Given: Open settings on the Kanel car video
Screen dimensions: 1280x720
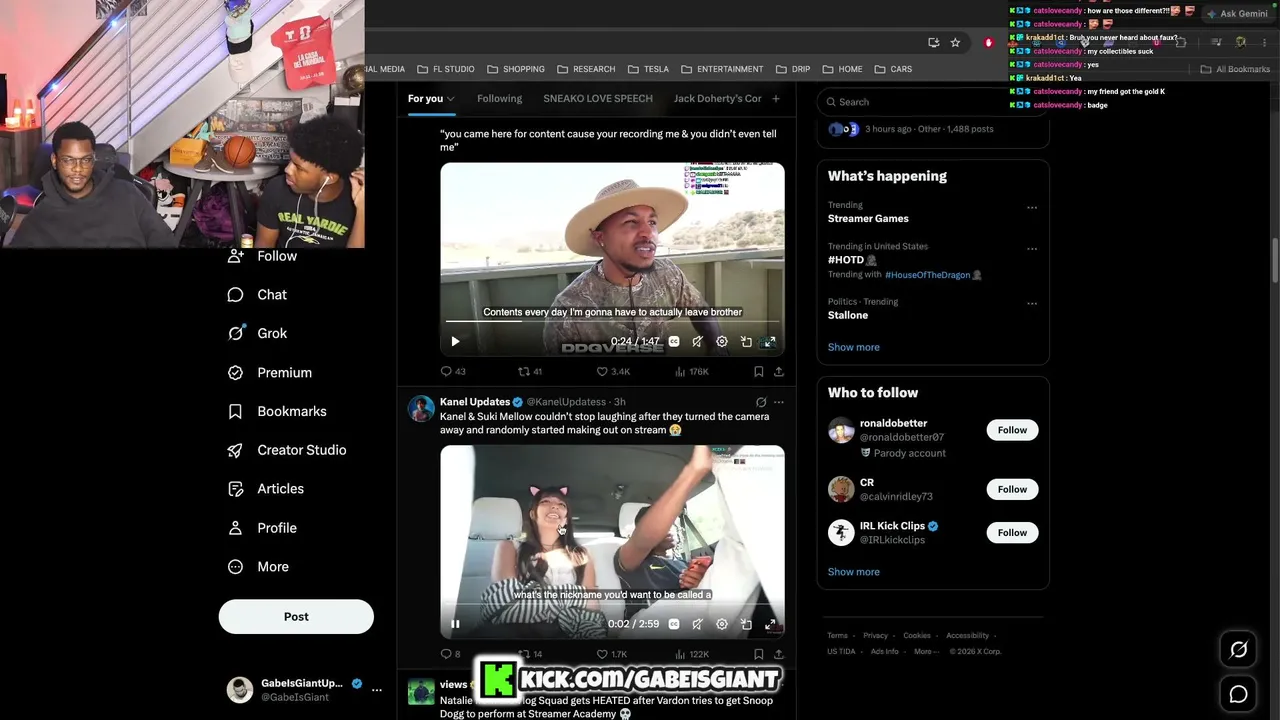Looking at the screenshot, I should pos(722,624).
